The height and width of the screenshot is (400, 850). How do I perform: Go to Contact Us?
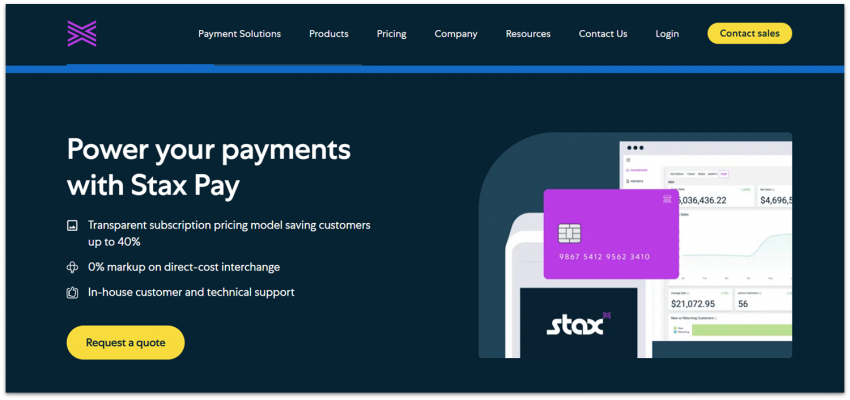point(603,34)
